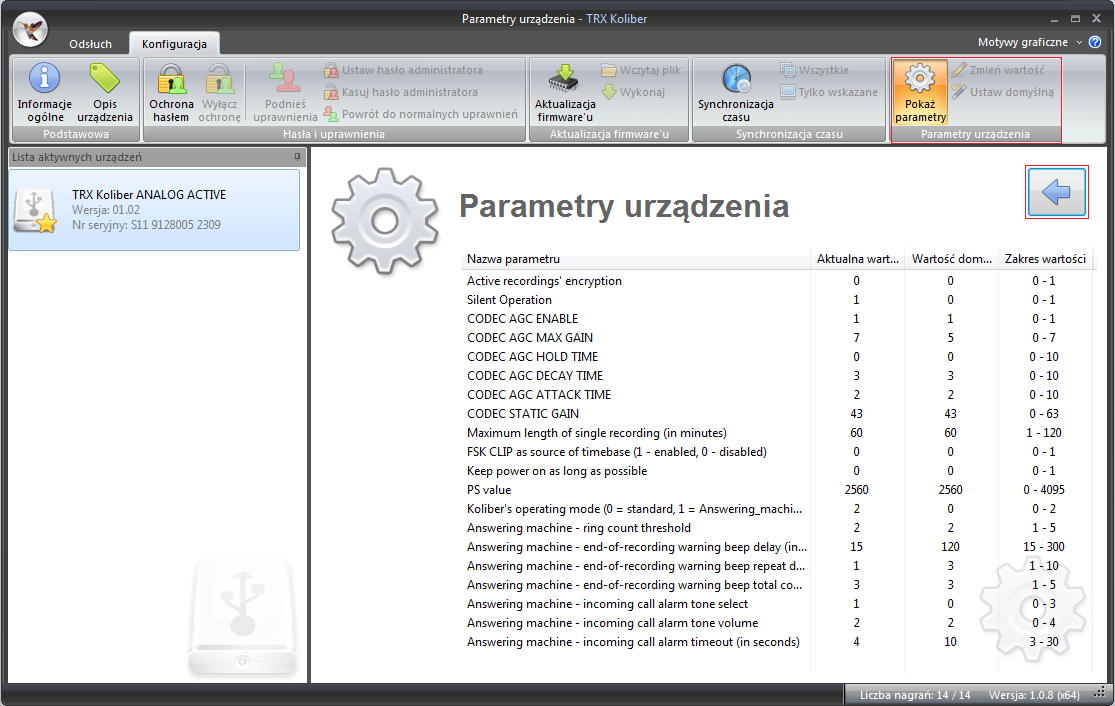Viewport: 1115px width, 706px height.
Task: Select Tylko wskazane sync option
Action: [x=828, y=92]
